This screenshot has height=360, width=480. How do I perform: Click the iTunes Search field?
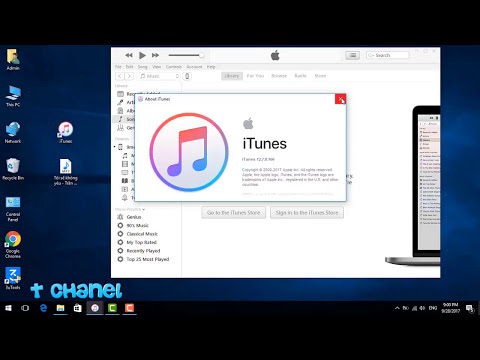point(387,55)
